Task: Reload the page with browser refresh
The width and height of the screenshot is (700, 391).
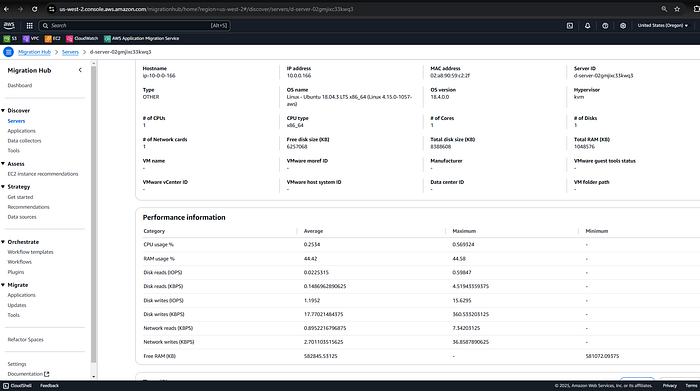Action: (34, 9)
